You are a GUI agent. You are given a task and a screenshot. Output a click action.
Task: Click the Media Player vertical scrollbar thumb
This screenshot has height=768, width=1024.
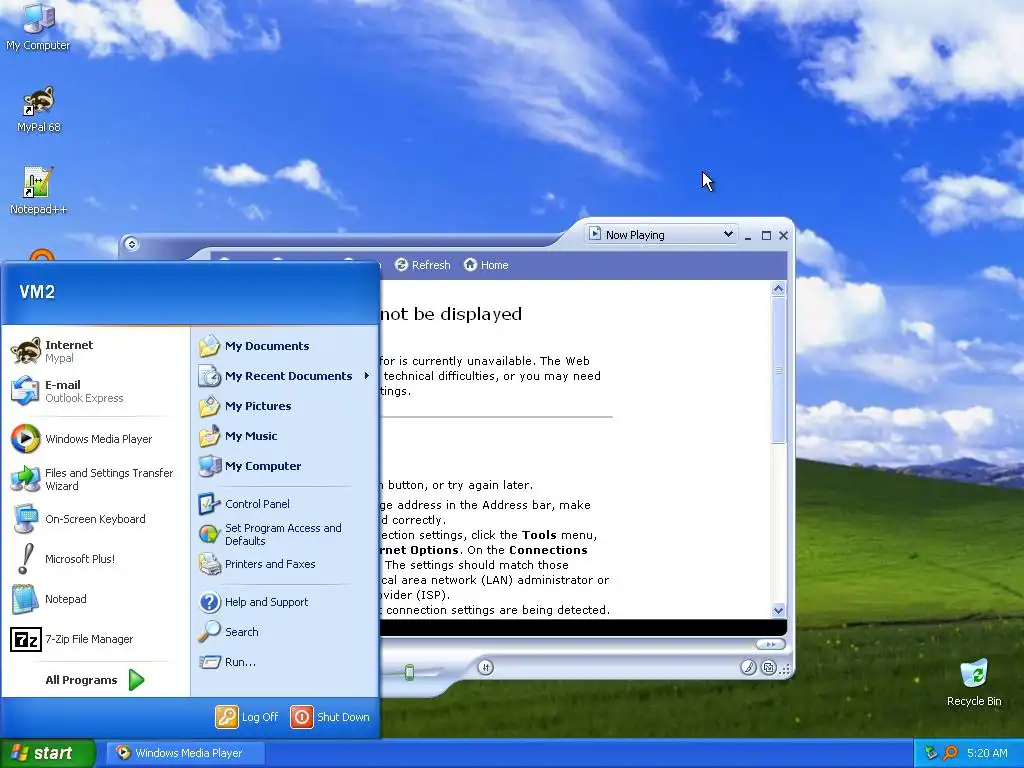(x=778, y=370)
